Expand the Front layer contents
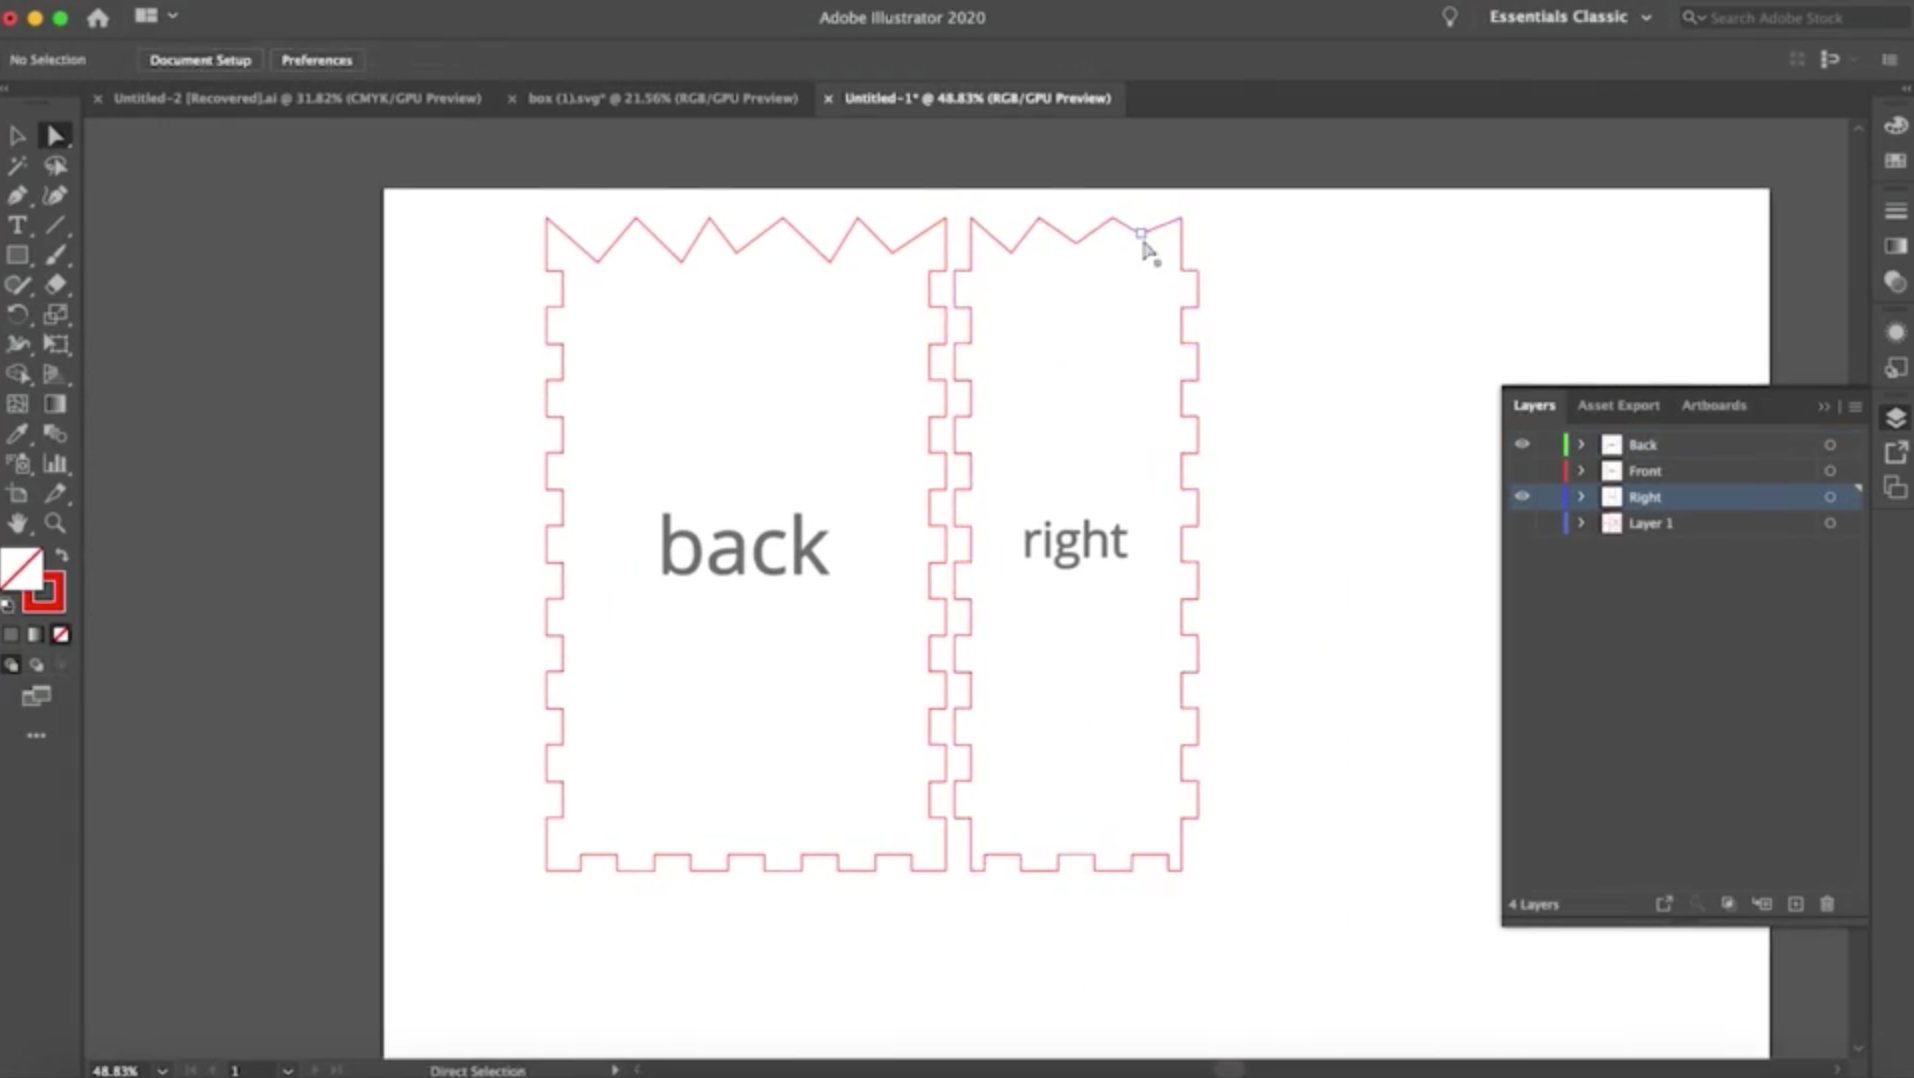 tap(1581, 470)
